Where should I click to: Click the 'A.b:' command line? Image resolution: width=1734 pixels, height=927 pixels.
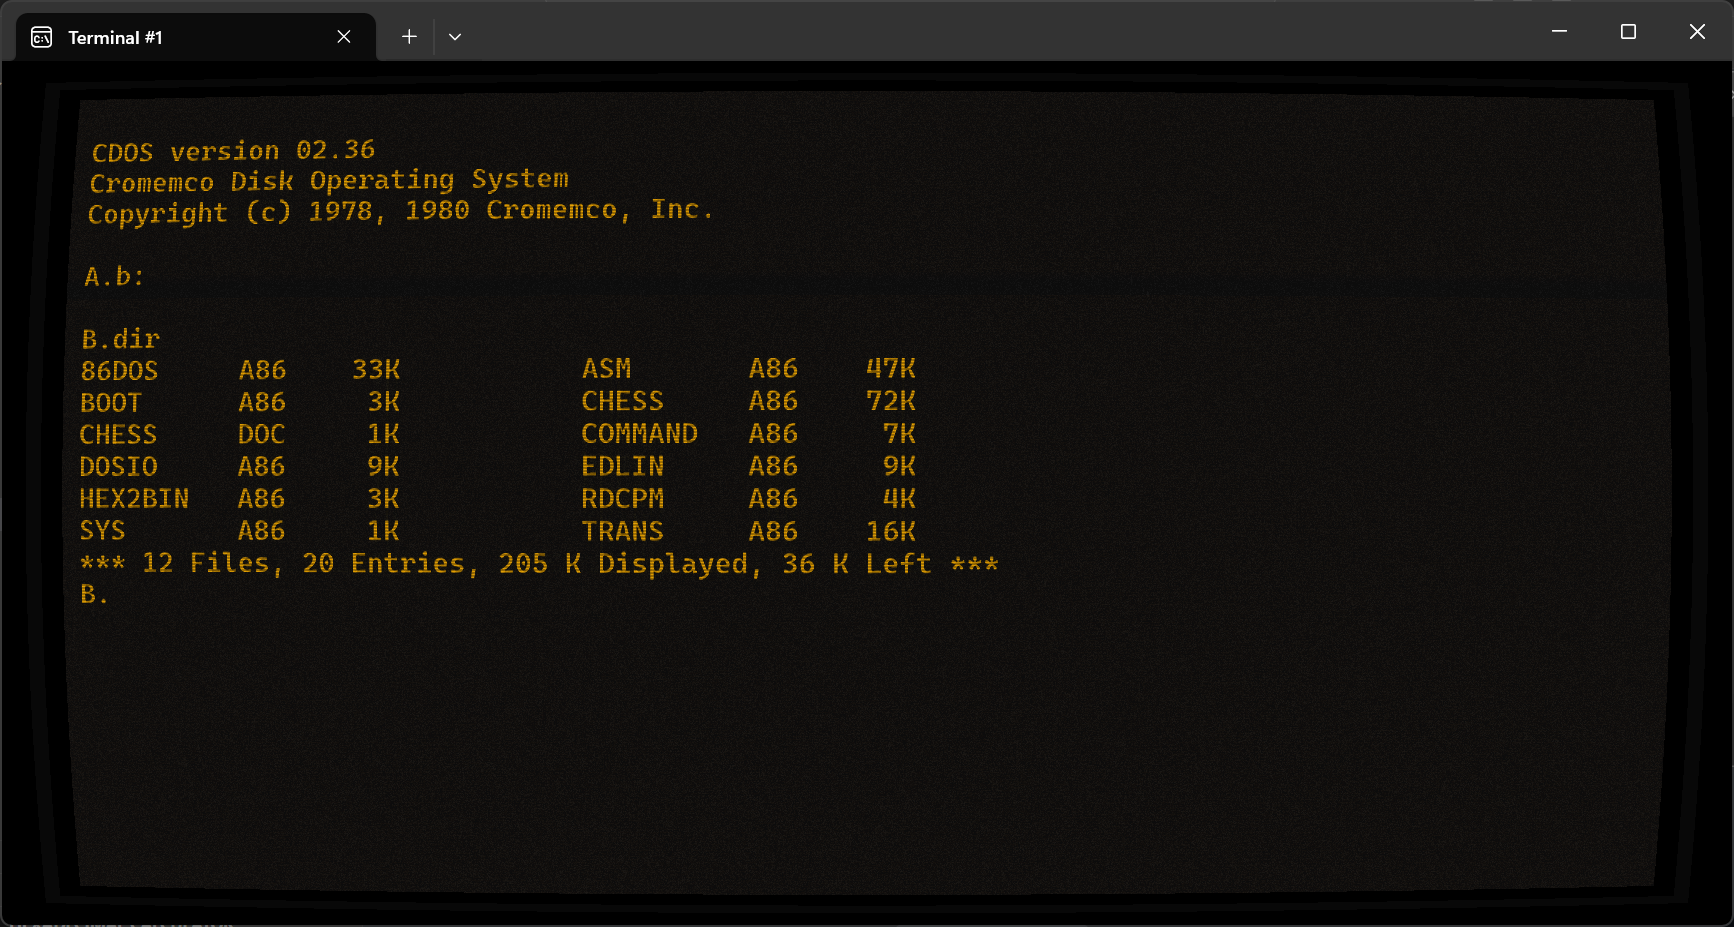[114, 276]
